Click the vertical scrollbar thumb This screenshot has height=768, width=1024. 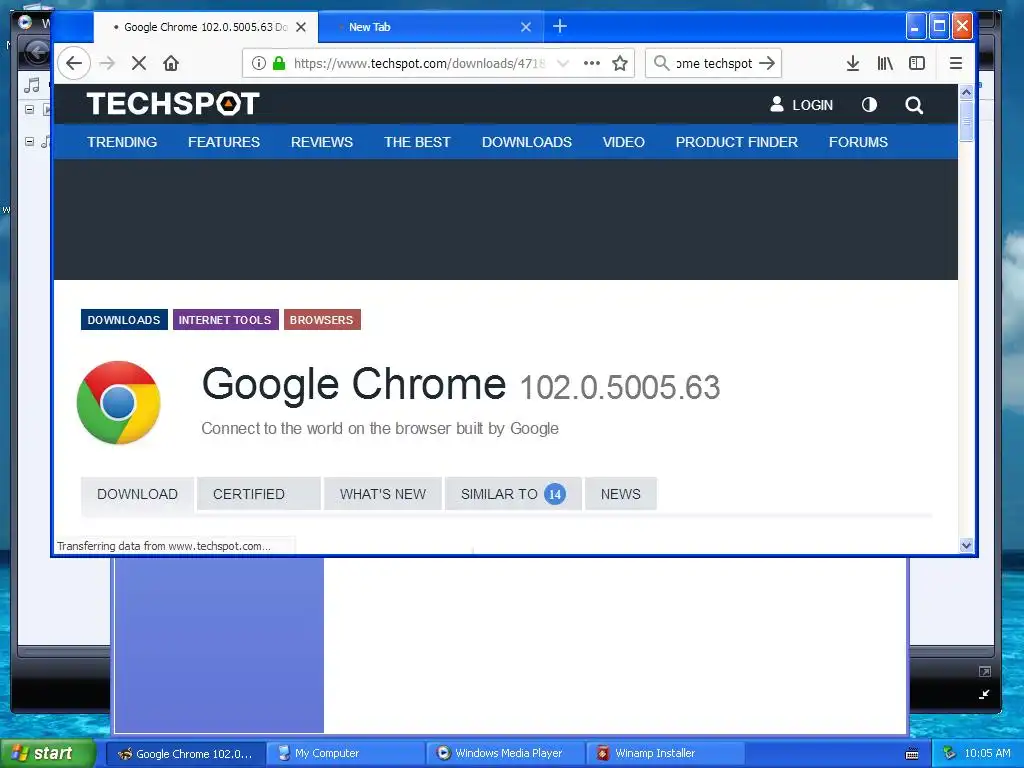tap(967, 121)
